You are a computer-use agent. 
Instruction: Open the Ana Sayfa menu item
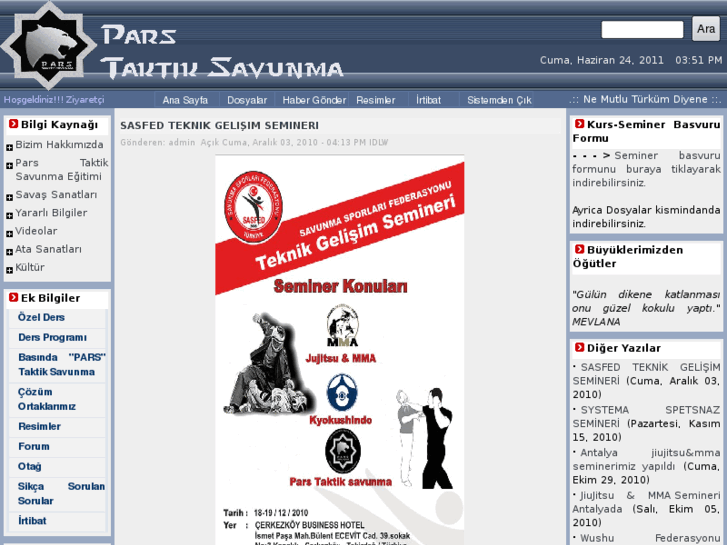click(x=185, y=100)
